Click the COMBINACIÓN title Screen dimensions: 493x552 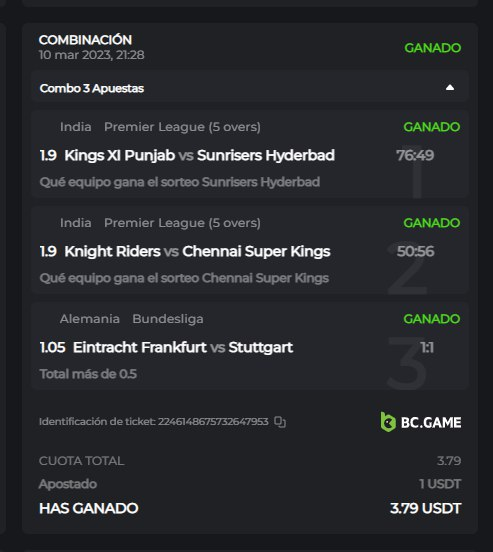pyautogui.click(x=85, y=40)
